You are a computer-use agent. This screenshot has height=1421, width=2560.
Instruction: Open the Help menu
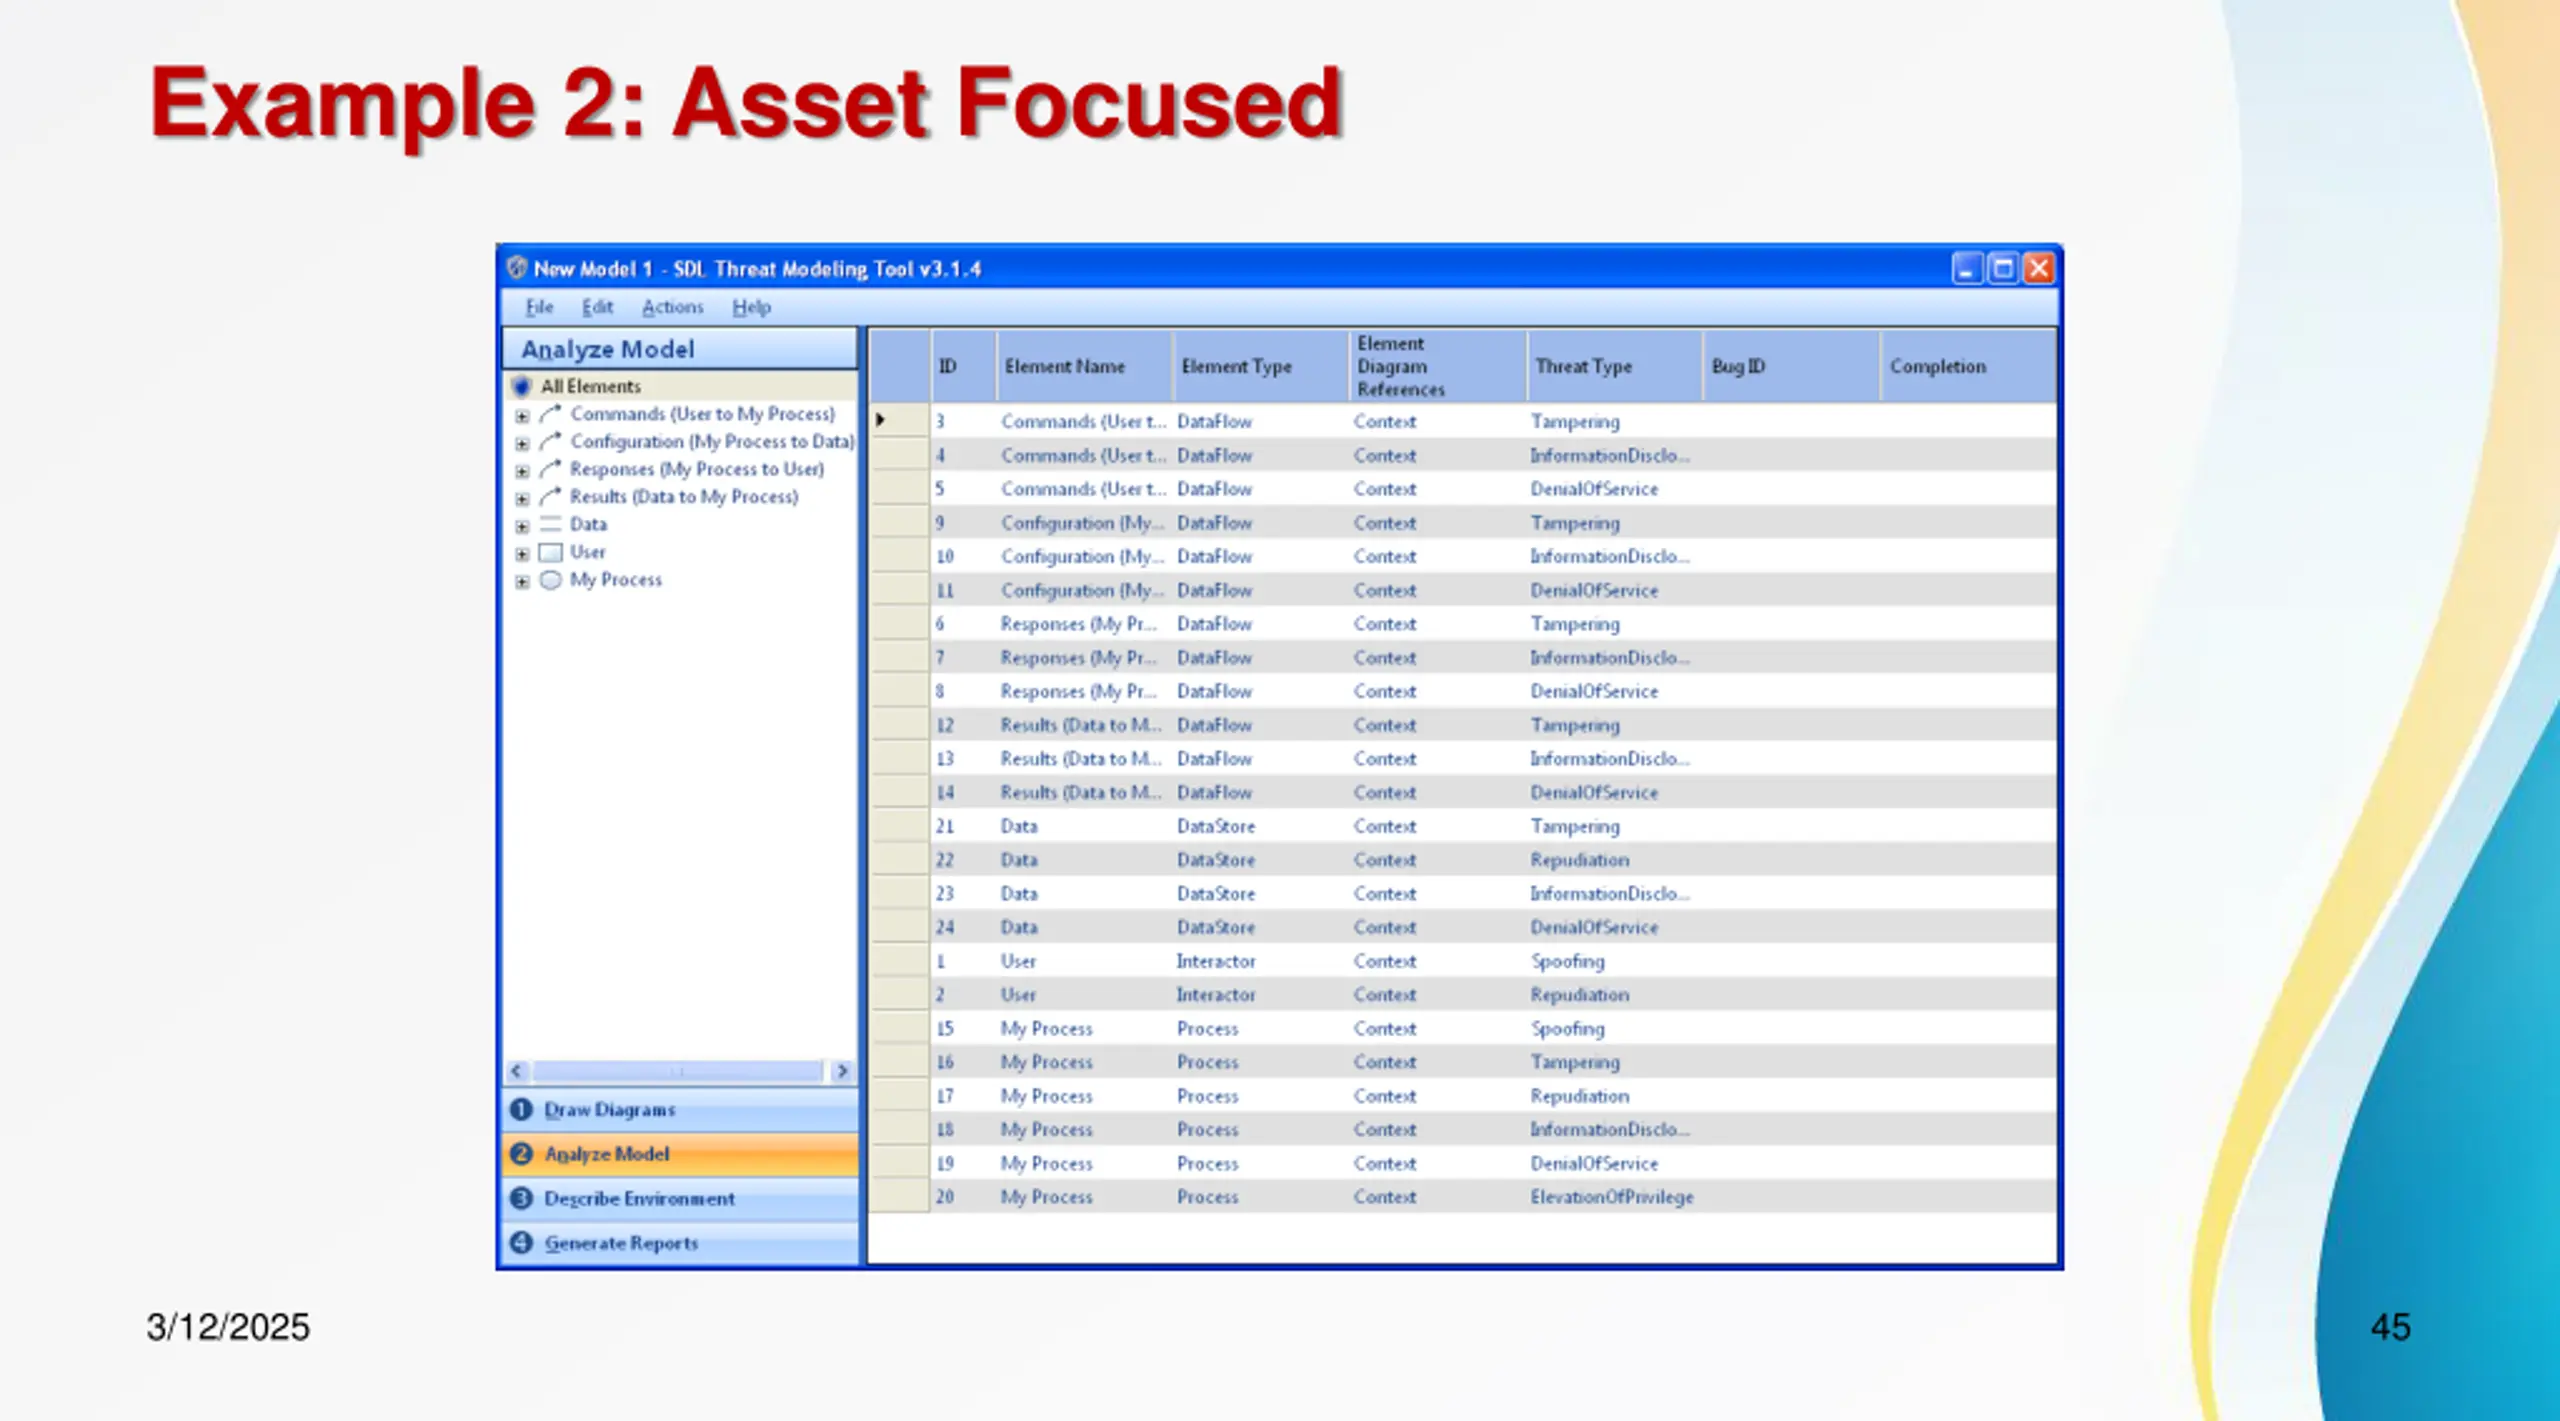point(751,307)
